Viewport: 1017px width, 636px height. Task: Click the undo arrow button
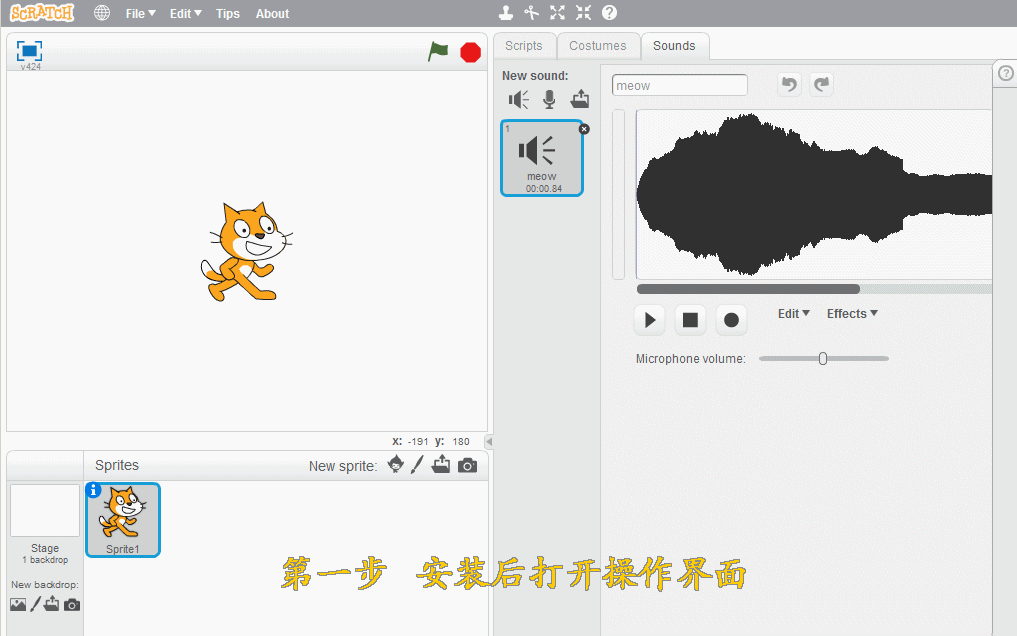pyautogui.click(x=789, y=85)
